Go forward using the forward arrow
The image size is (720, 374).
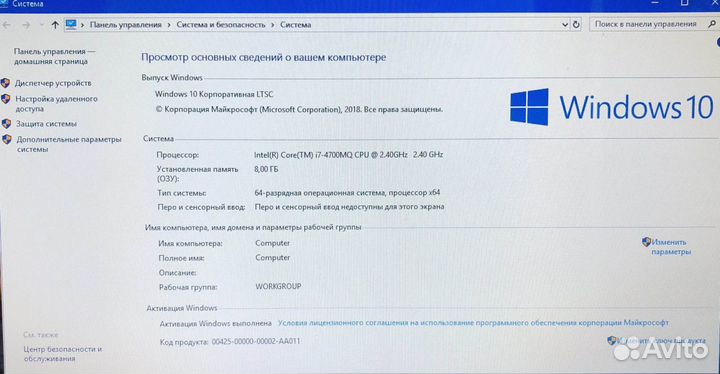point(26,25)
